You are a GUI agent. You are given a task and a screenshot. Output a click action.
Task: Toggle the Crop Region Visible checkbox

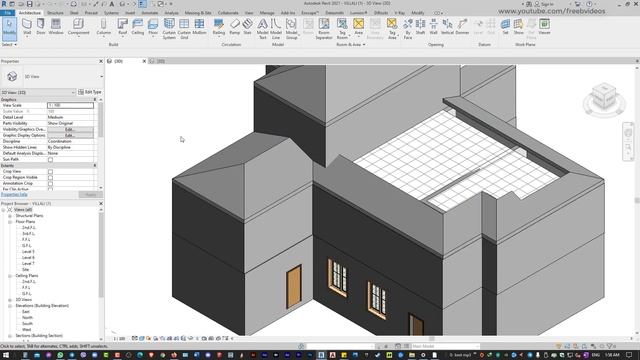point(50,178)
